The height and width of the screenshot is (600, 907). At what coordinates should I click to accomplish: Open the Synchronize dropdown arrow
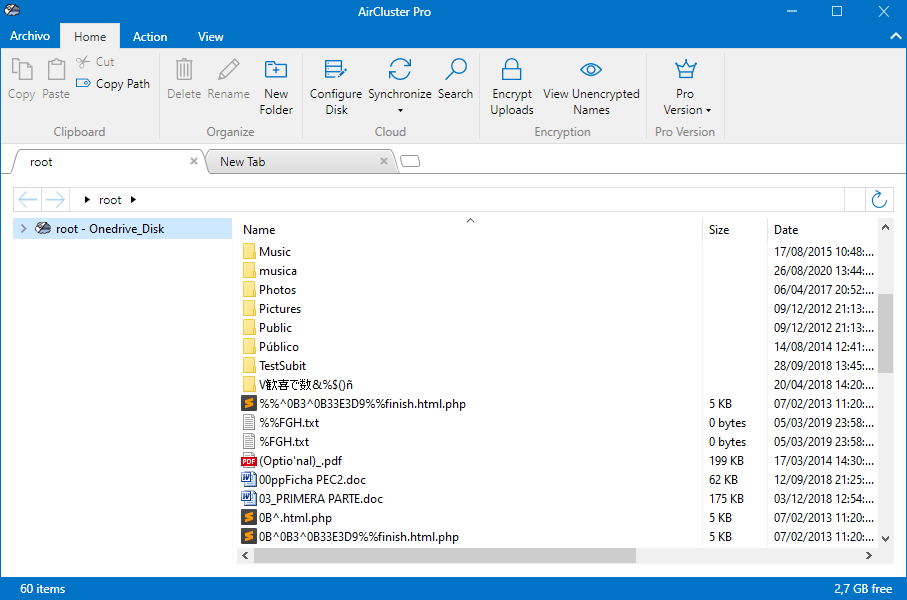tap(400, 110)
